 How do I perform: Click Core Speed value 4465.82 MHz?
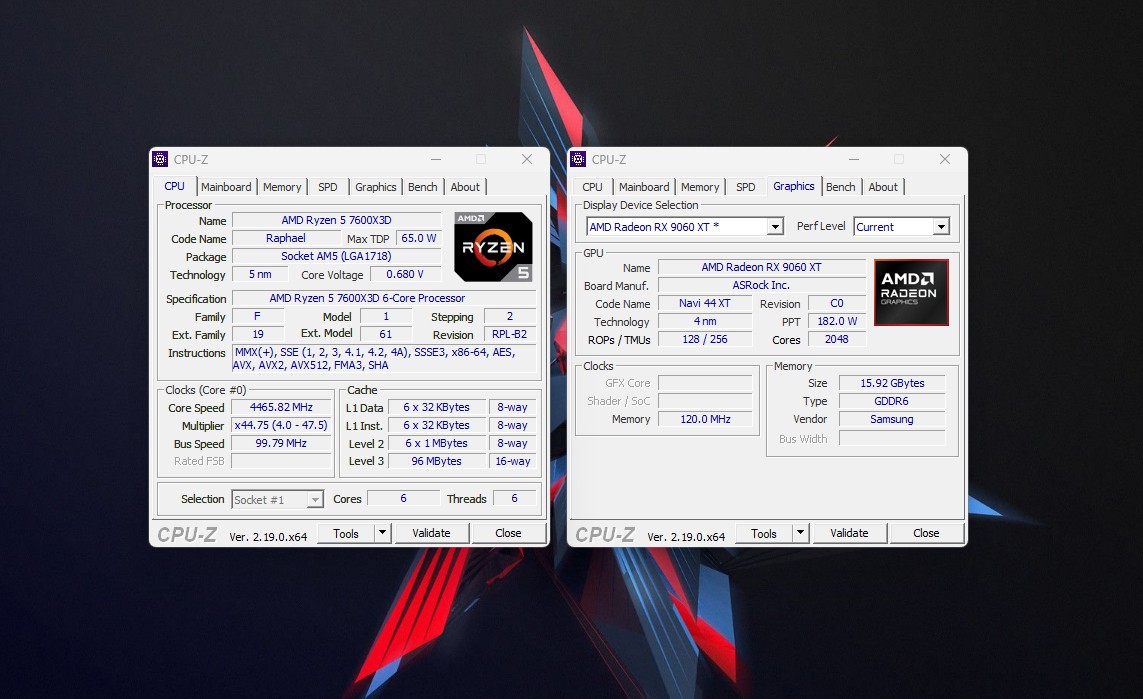[x=281, y=407]
